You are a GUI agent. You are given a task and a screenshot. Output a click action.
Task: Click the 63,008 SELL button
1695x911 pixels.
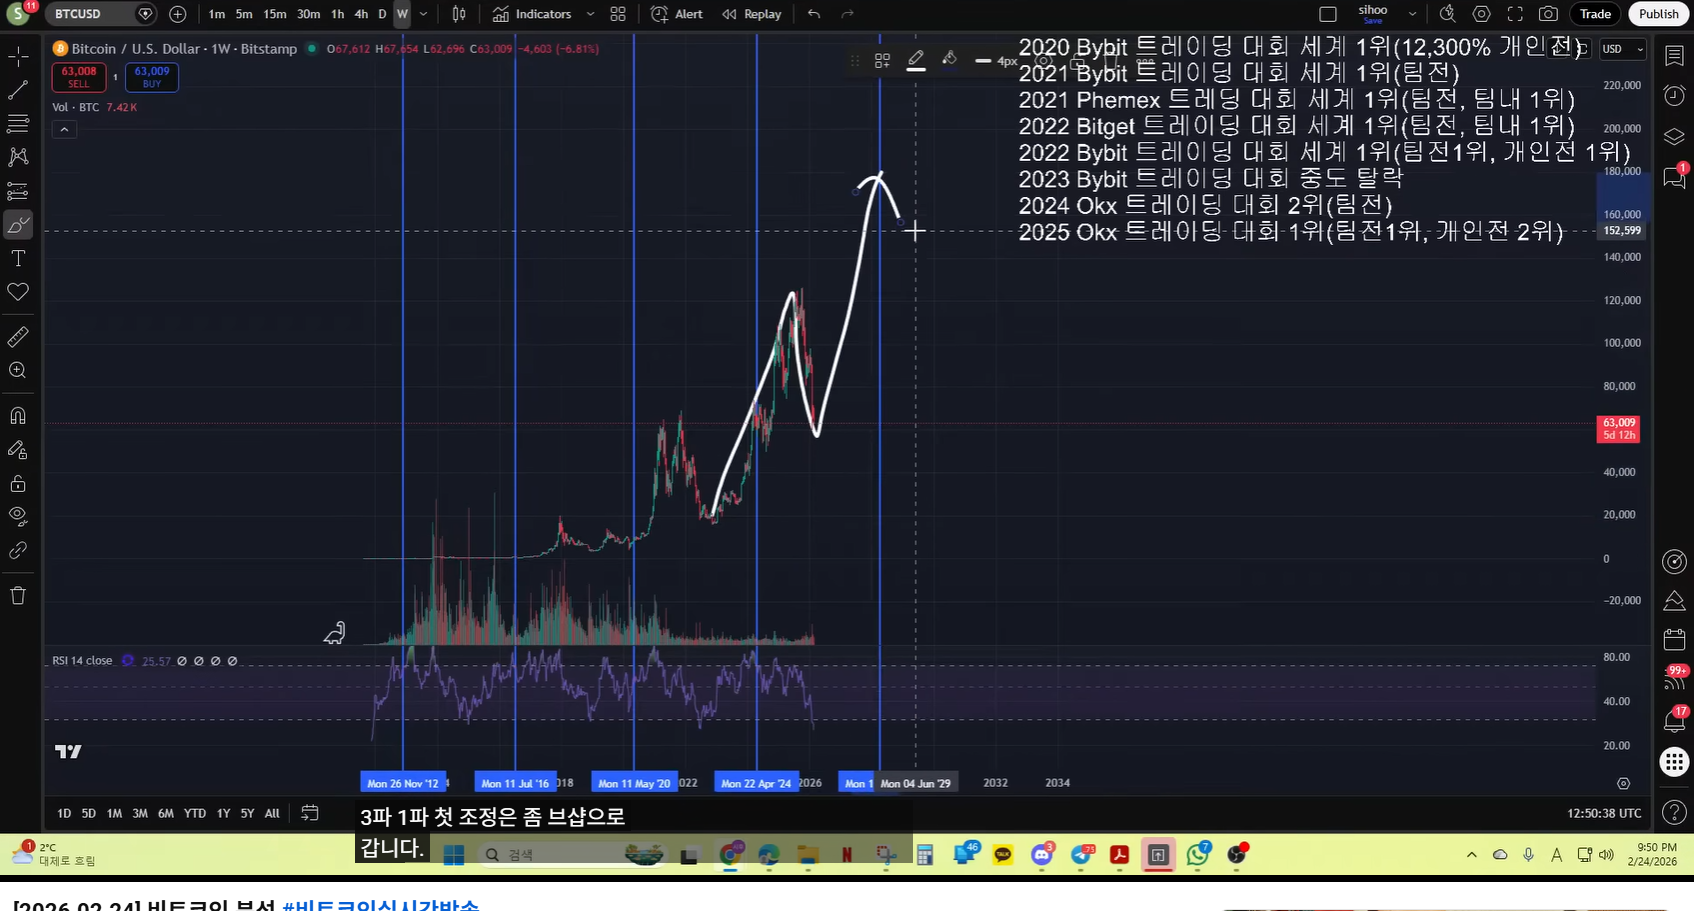tap(79, 77)
